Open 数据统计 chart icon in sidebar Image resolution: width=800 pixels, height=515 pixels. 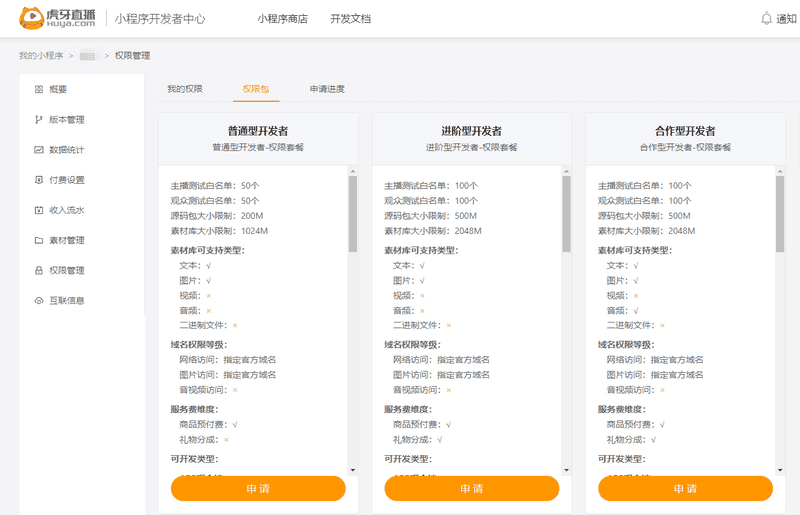pos(39,150)
